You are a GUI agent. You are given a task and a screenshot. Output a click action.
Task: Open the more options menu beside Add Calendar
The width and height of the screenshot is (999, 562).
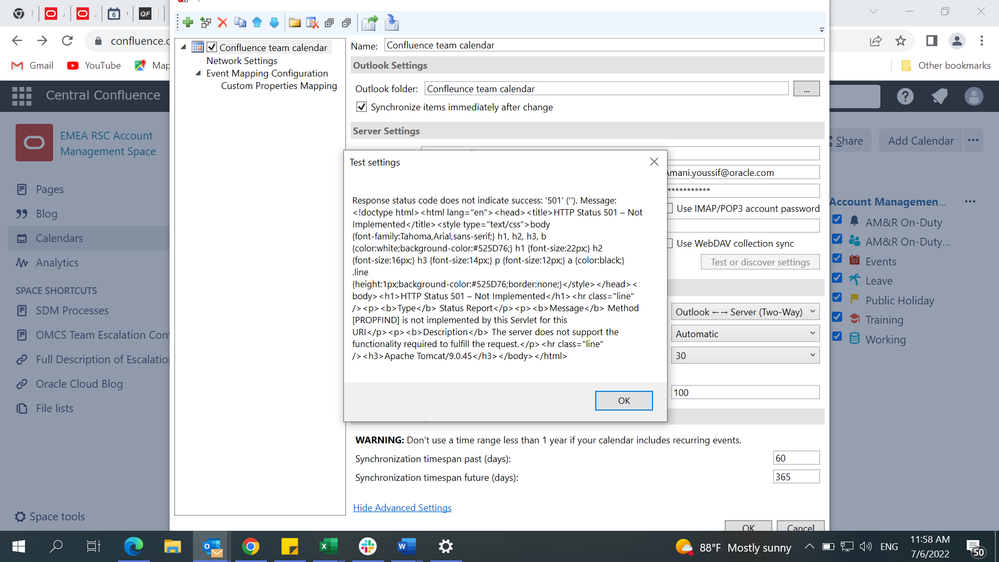click(x=973, y=140)
